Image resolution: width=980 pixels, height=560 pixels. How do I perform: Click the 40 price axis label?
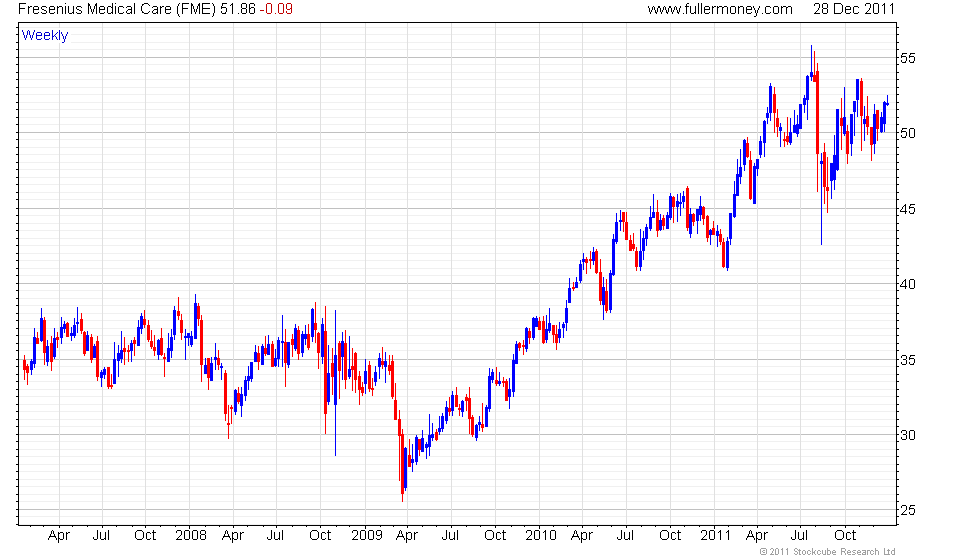click(908, 284)
